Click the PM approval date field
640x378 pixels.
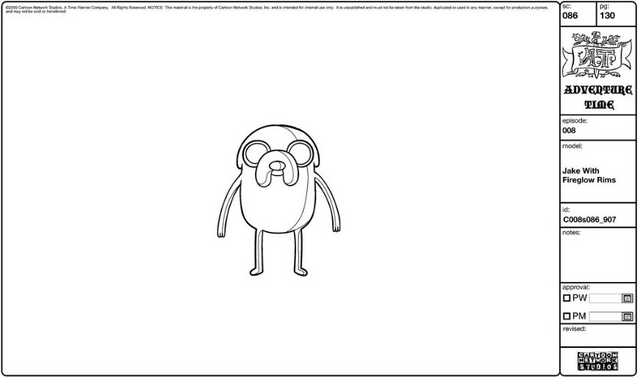[x=605, y=316]
